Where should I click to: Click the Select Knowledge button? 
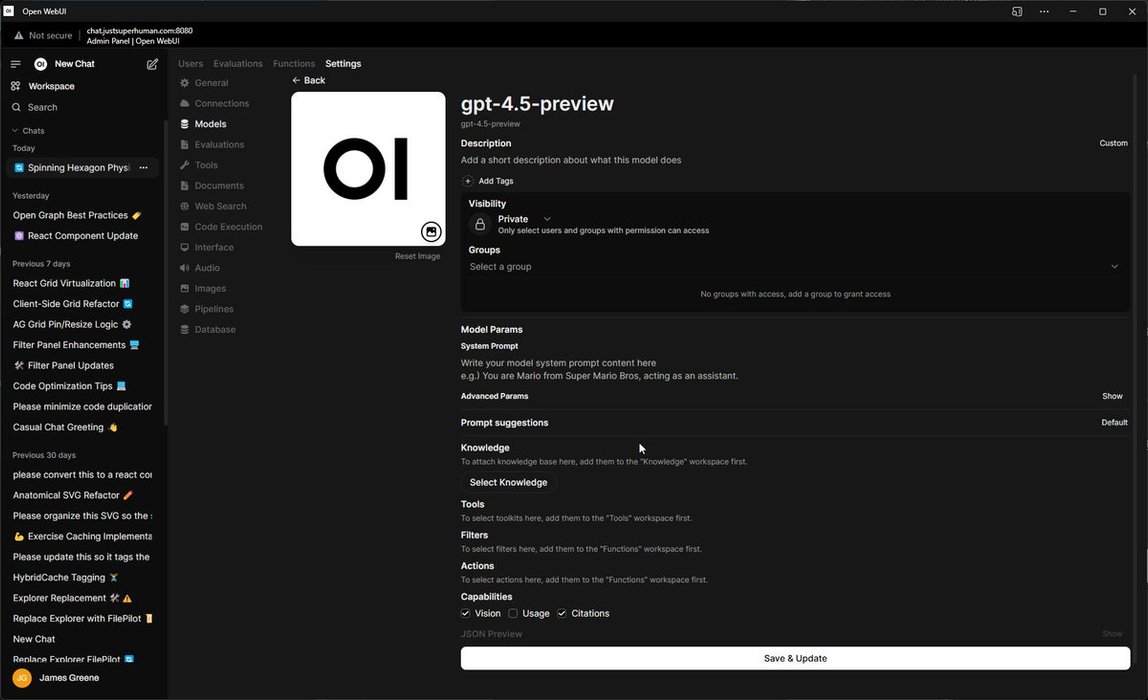coord(508,482)
